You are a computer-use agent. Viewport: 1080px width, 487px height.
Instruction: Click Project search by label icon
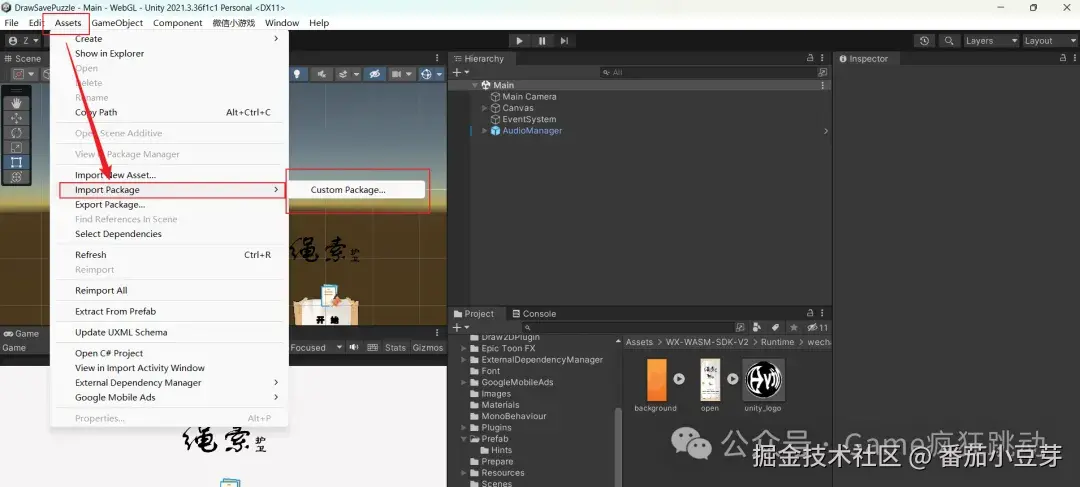pos(775,327)
